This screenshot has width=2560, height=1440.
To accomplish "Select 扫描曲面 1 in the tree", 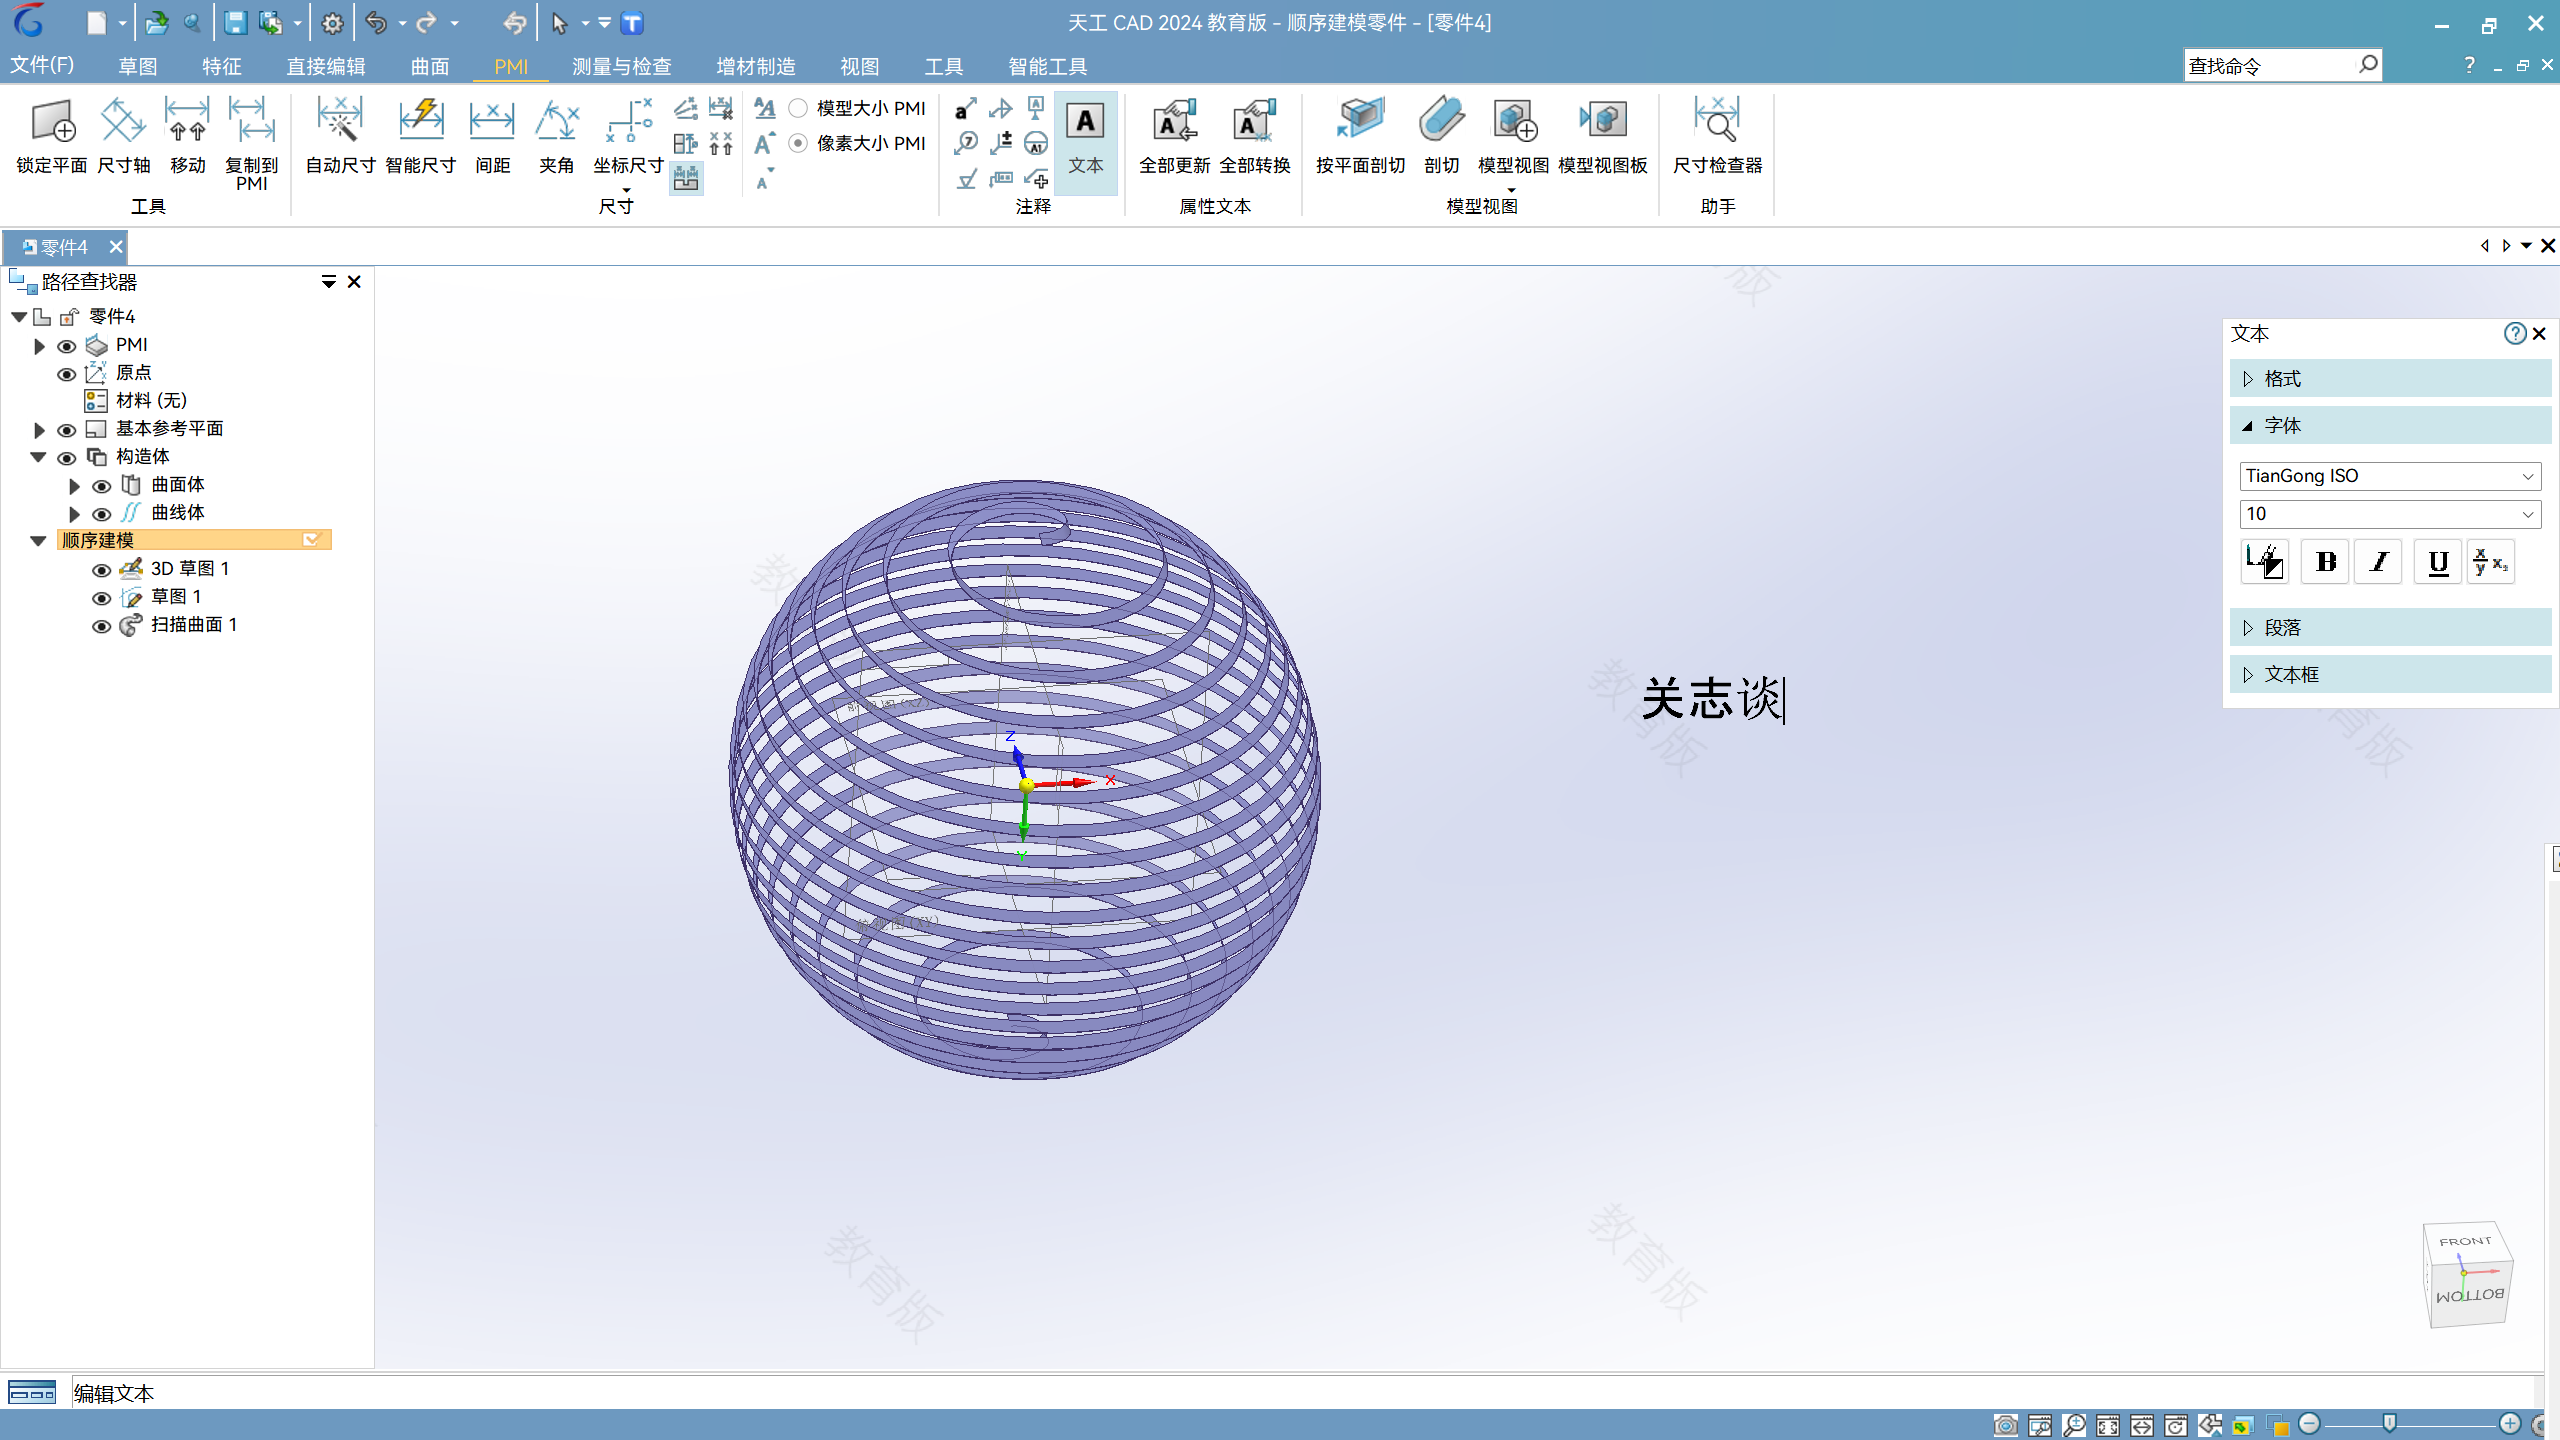I will pyautogui.click(x=193, y=625).
